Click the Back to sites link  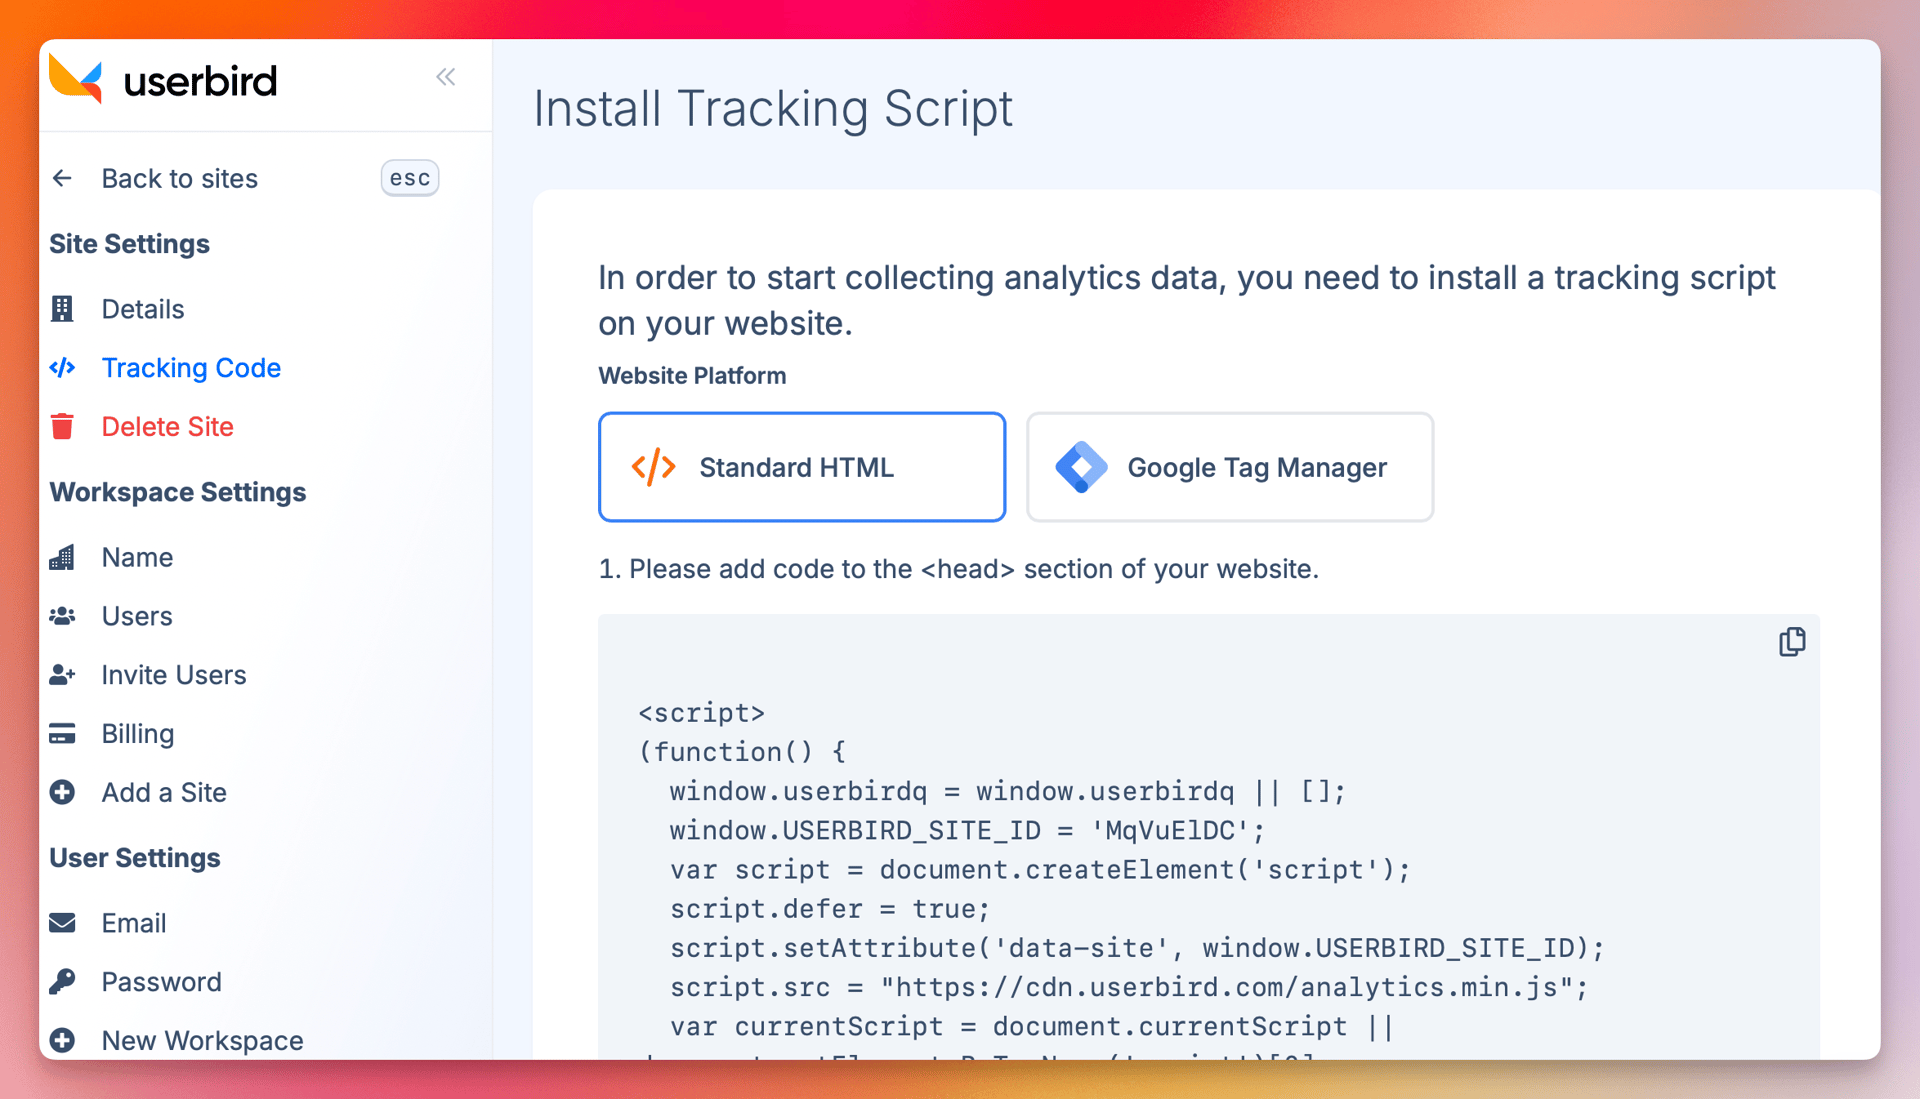click(x=179, y=178)
